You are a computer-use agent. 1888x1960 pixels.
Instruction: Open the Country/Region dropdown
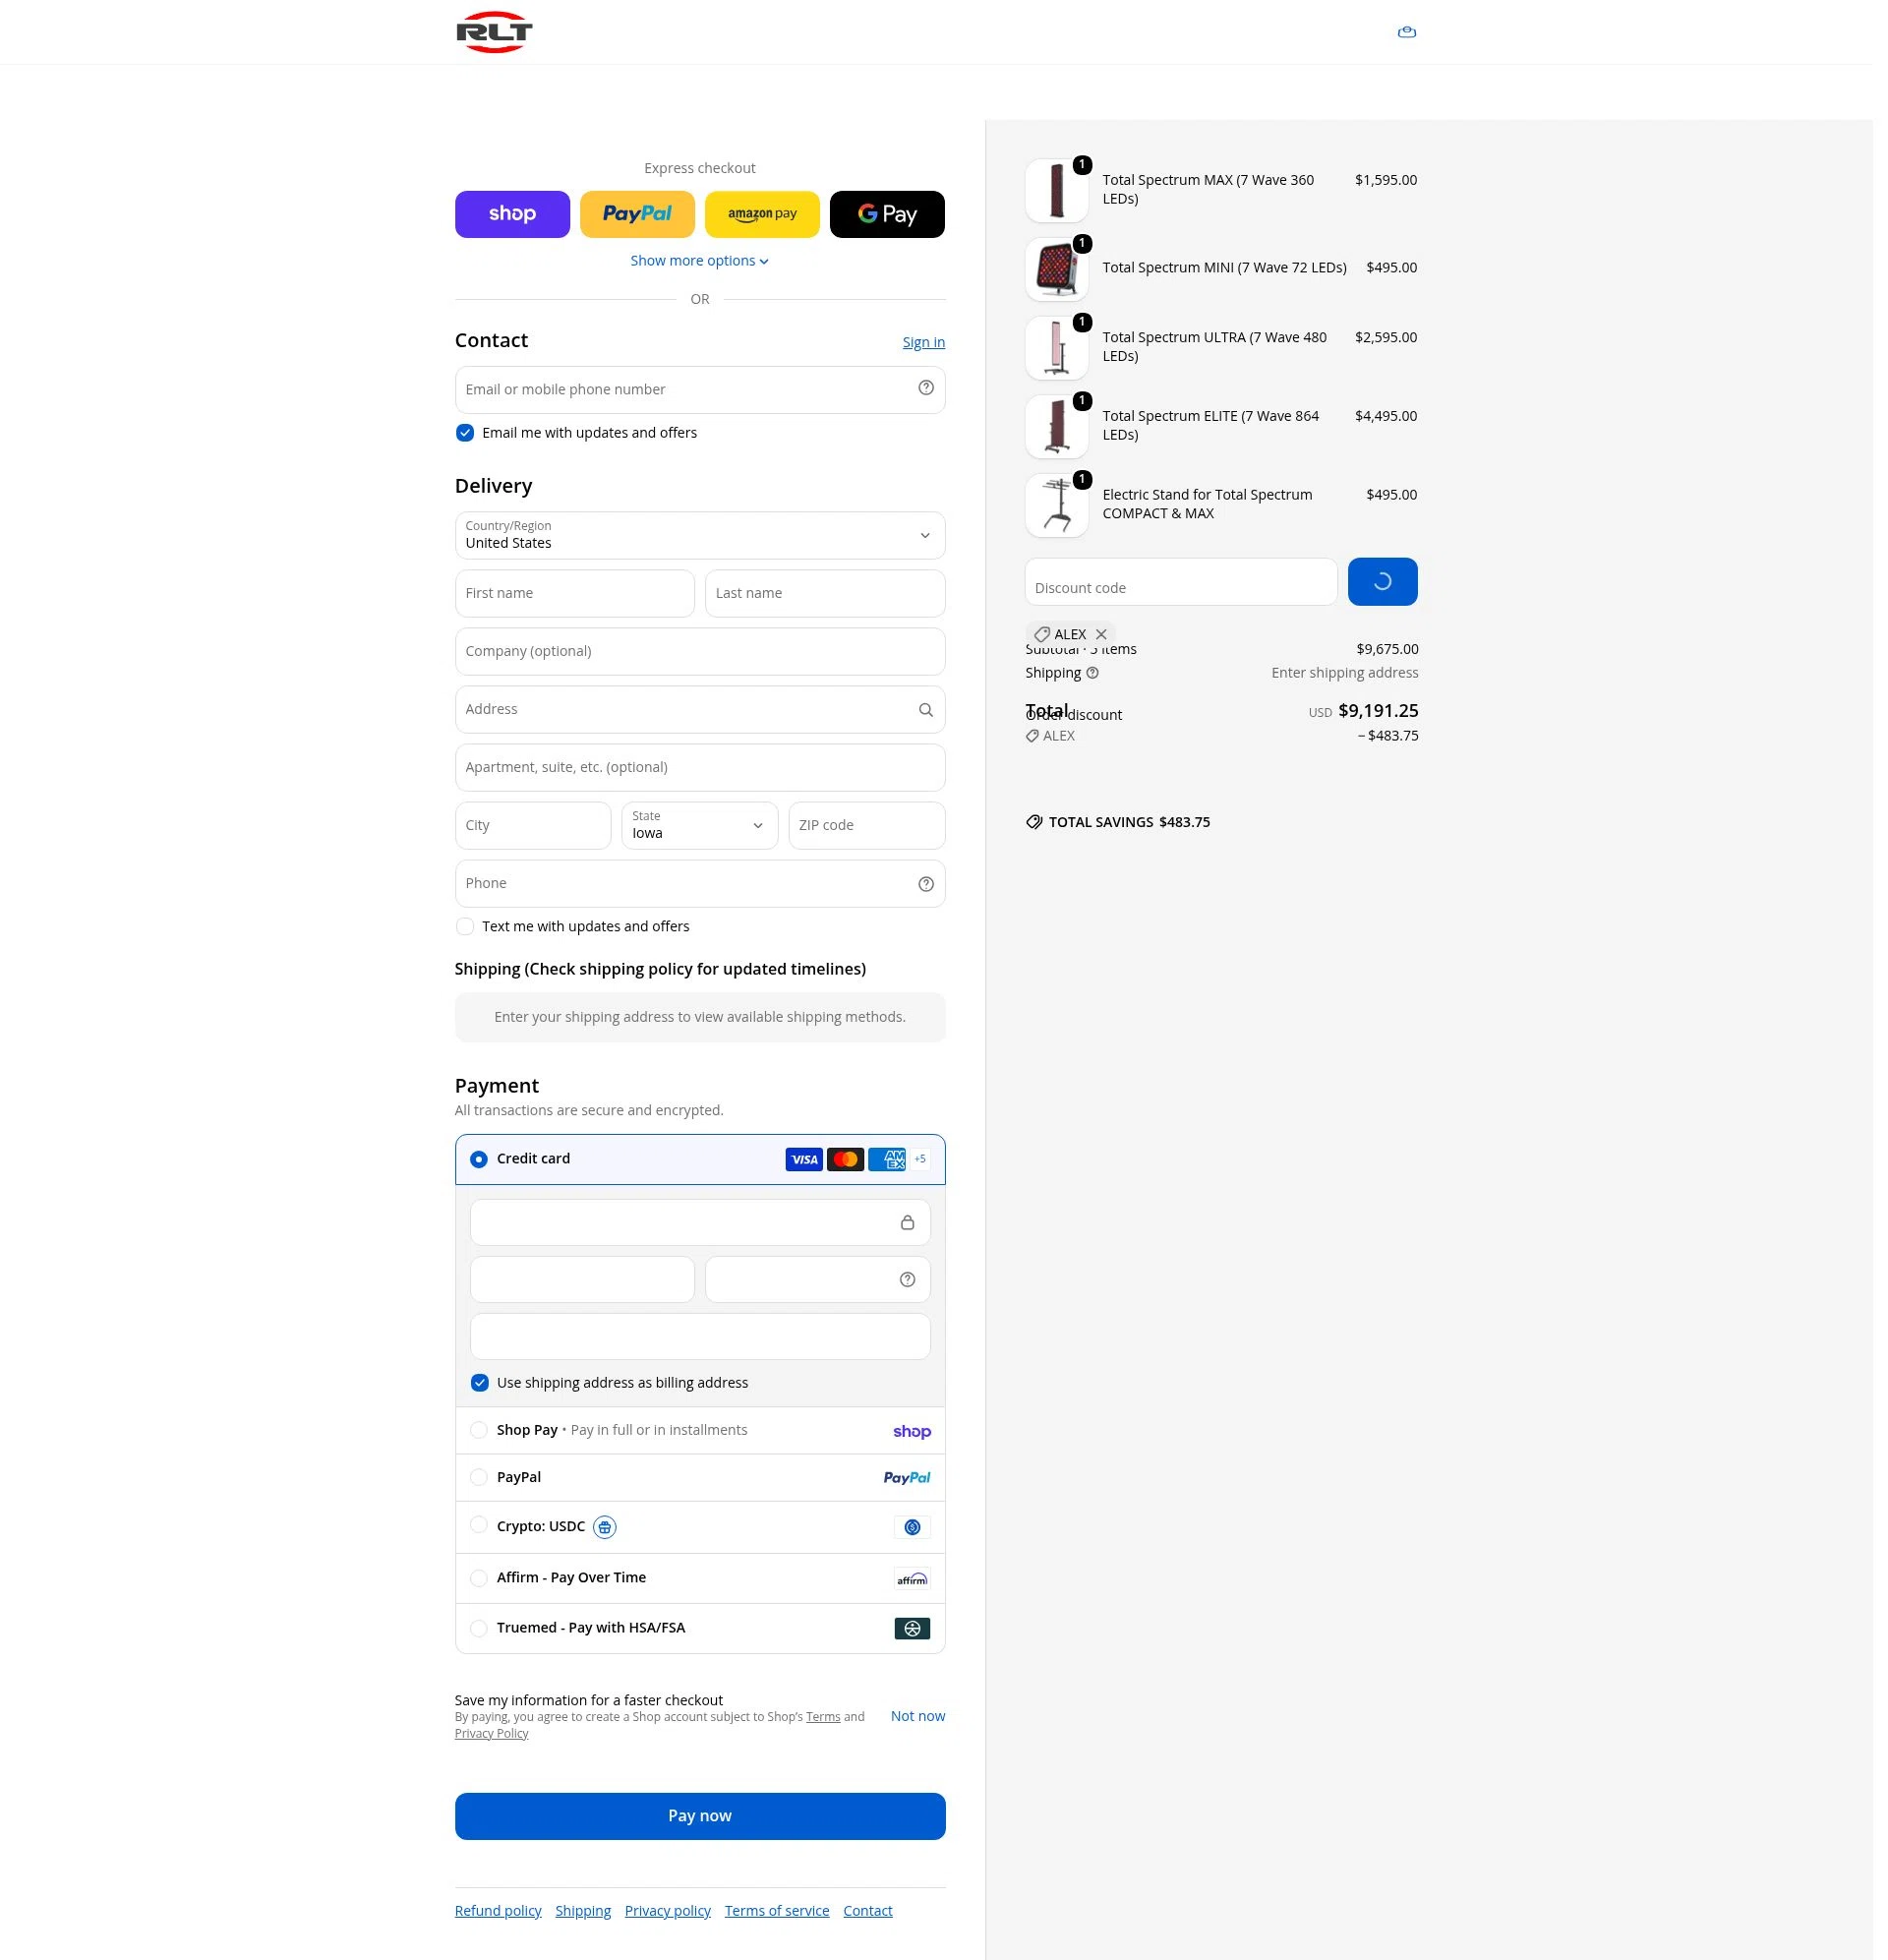tap(700, 536)
